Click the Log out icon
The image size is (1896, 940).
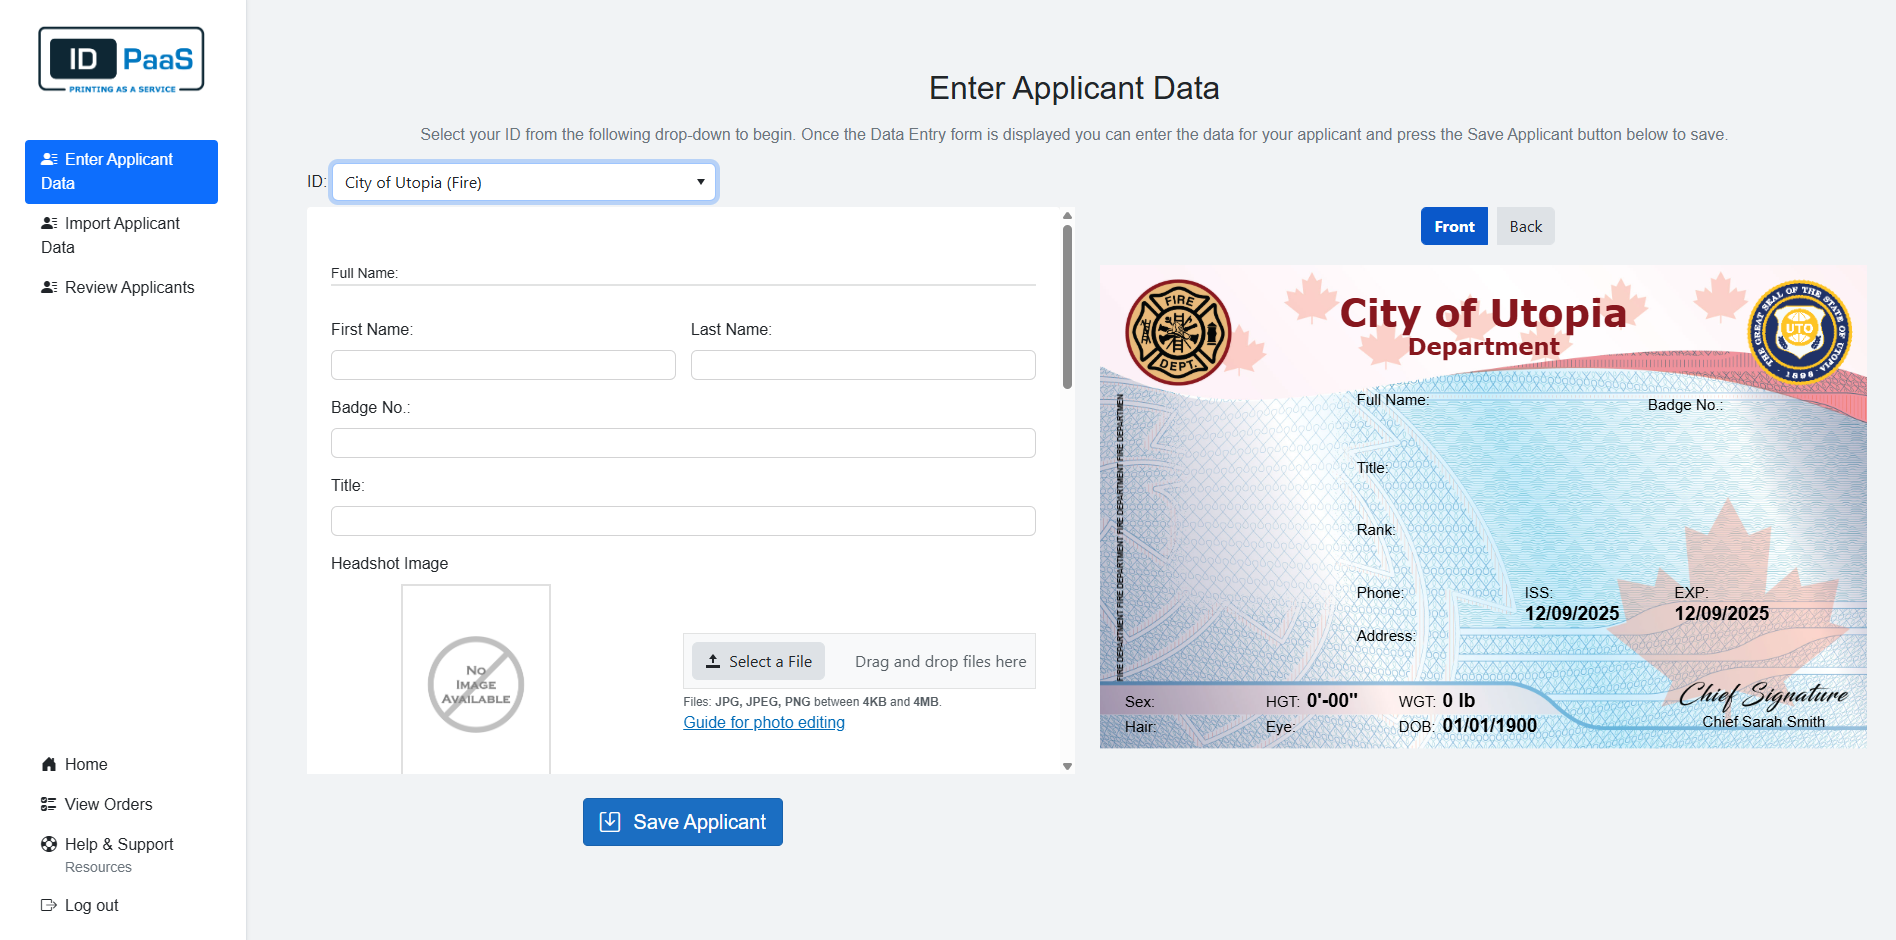tap(48, 905)
